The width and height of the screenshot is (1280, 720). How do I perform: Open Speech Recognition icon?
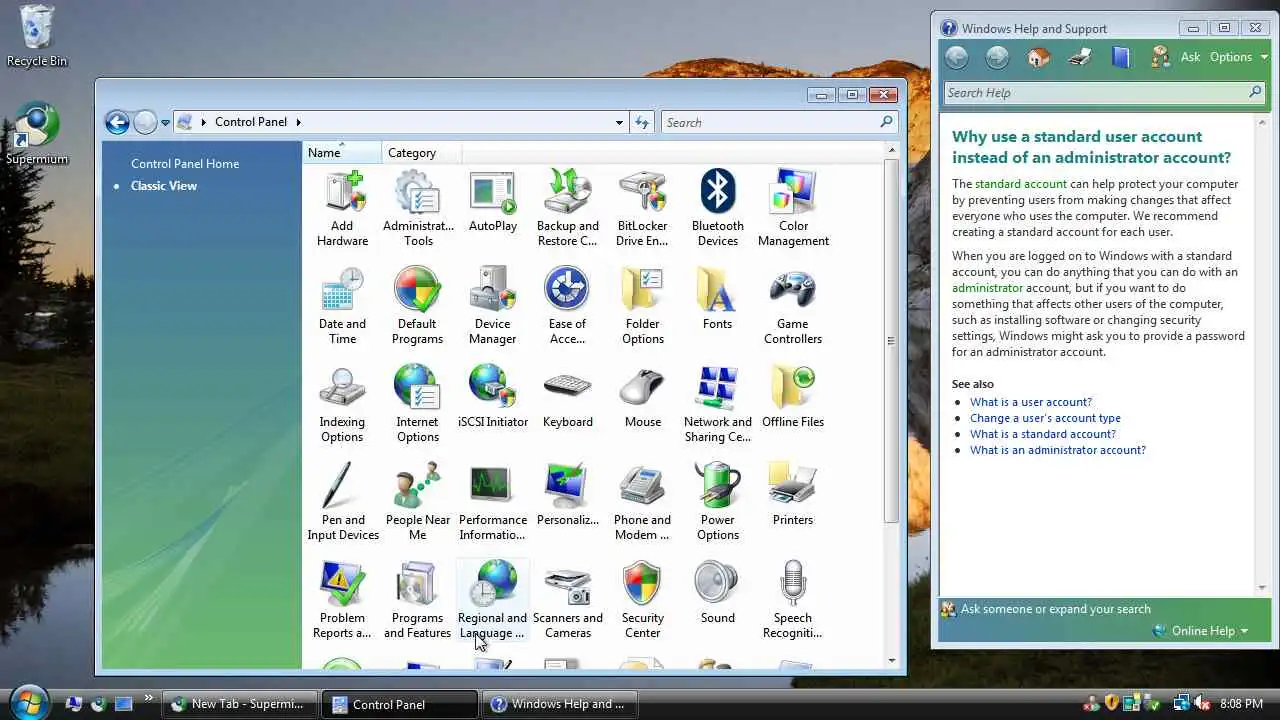point(793,600)
